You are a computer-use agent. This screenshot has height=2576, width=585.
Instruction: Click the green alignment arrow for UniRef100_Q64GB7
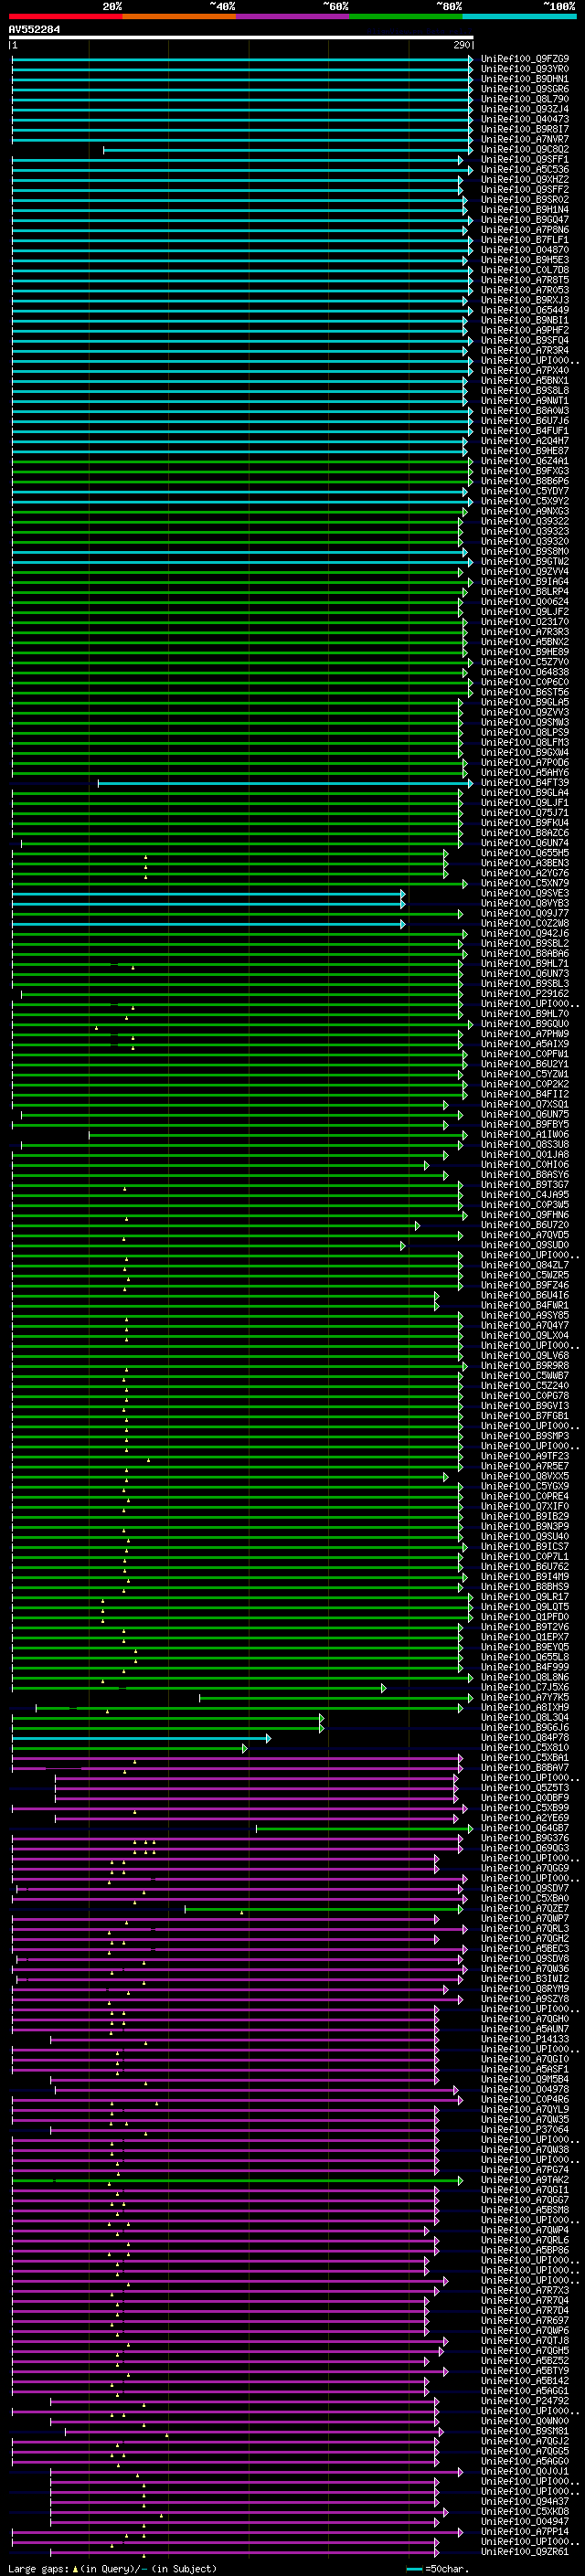(364, 1829)
